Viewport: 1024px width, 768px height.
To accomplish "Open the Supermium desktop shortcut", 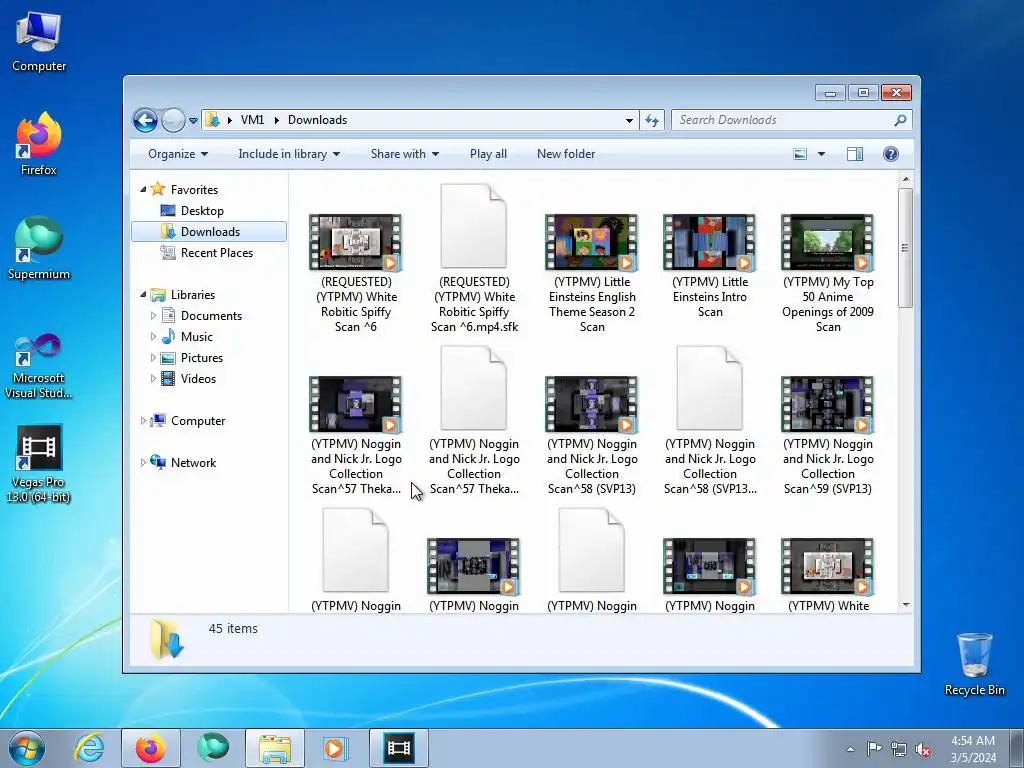I will click(x=39, y=248).
